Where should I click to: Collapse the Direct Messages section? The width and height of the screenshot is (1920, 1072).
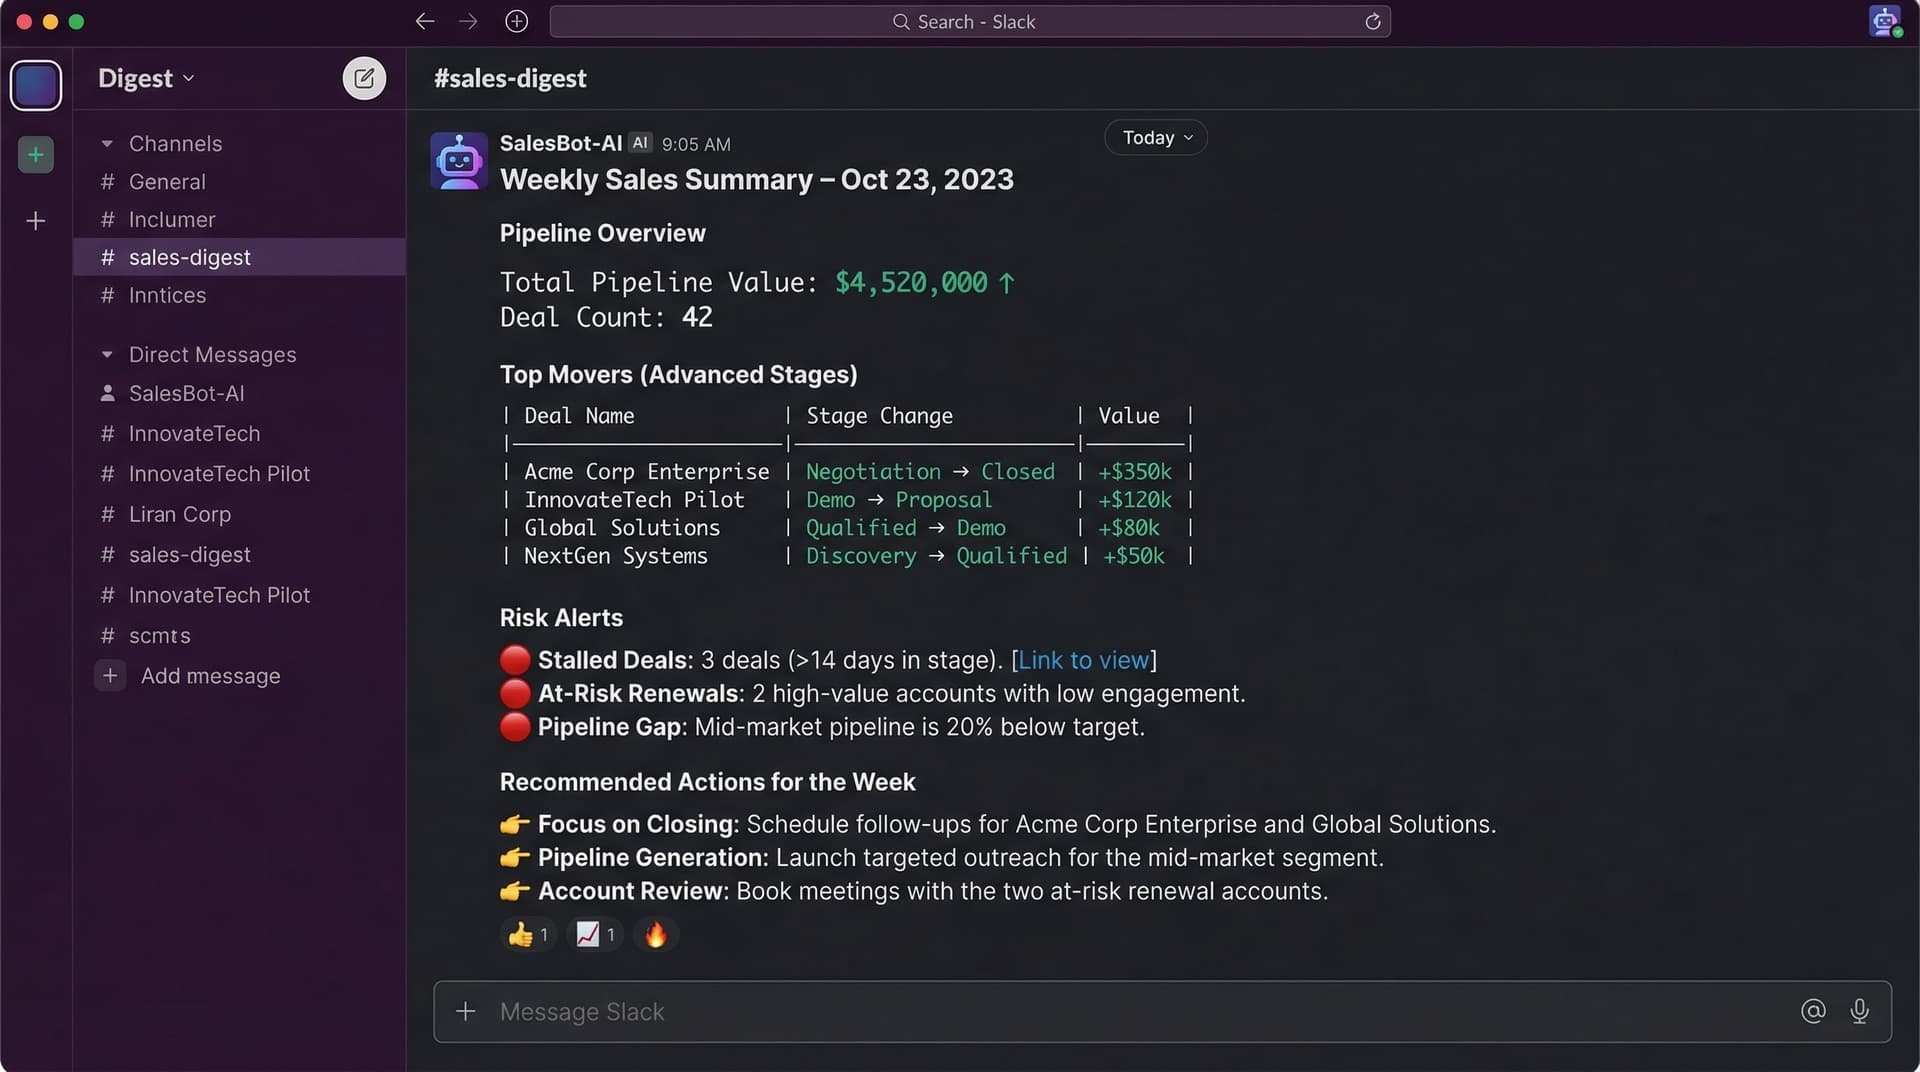(108, 354)
